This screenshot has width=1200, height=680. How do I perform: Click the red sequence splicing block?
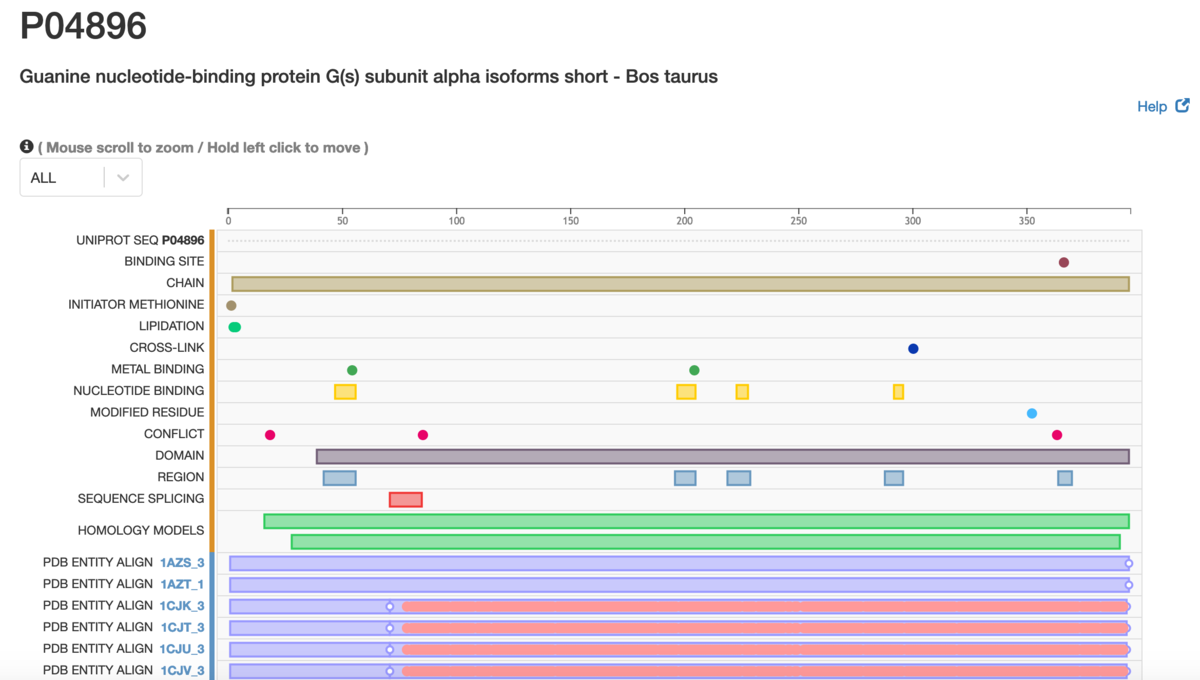pyautogui.click(x=406, y=499)
